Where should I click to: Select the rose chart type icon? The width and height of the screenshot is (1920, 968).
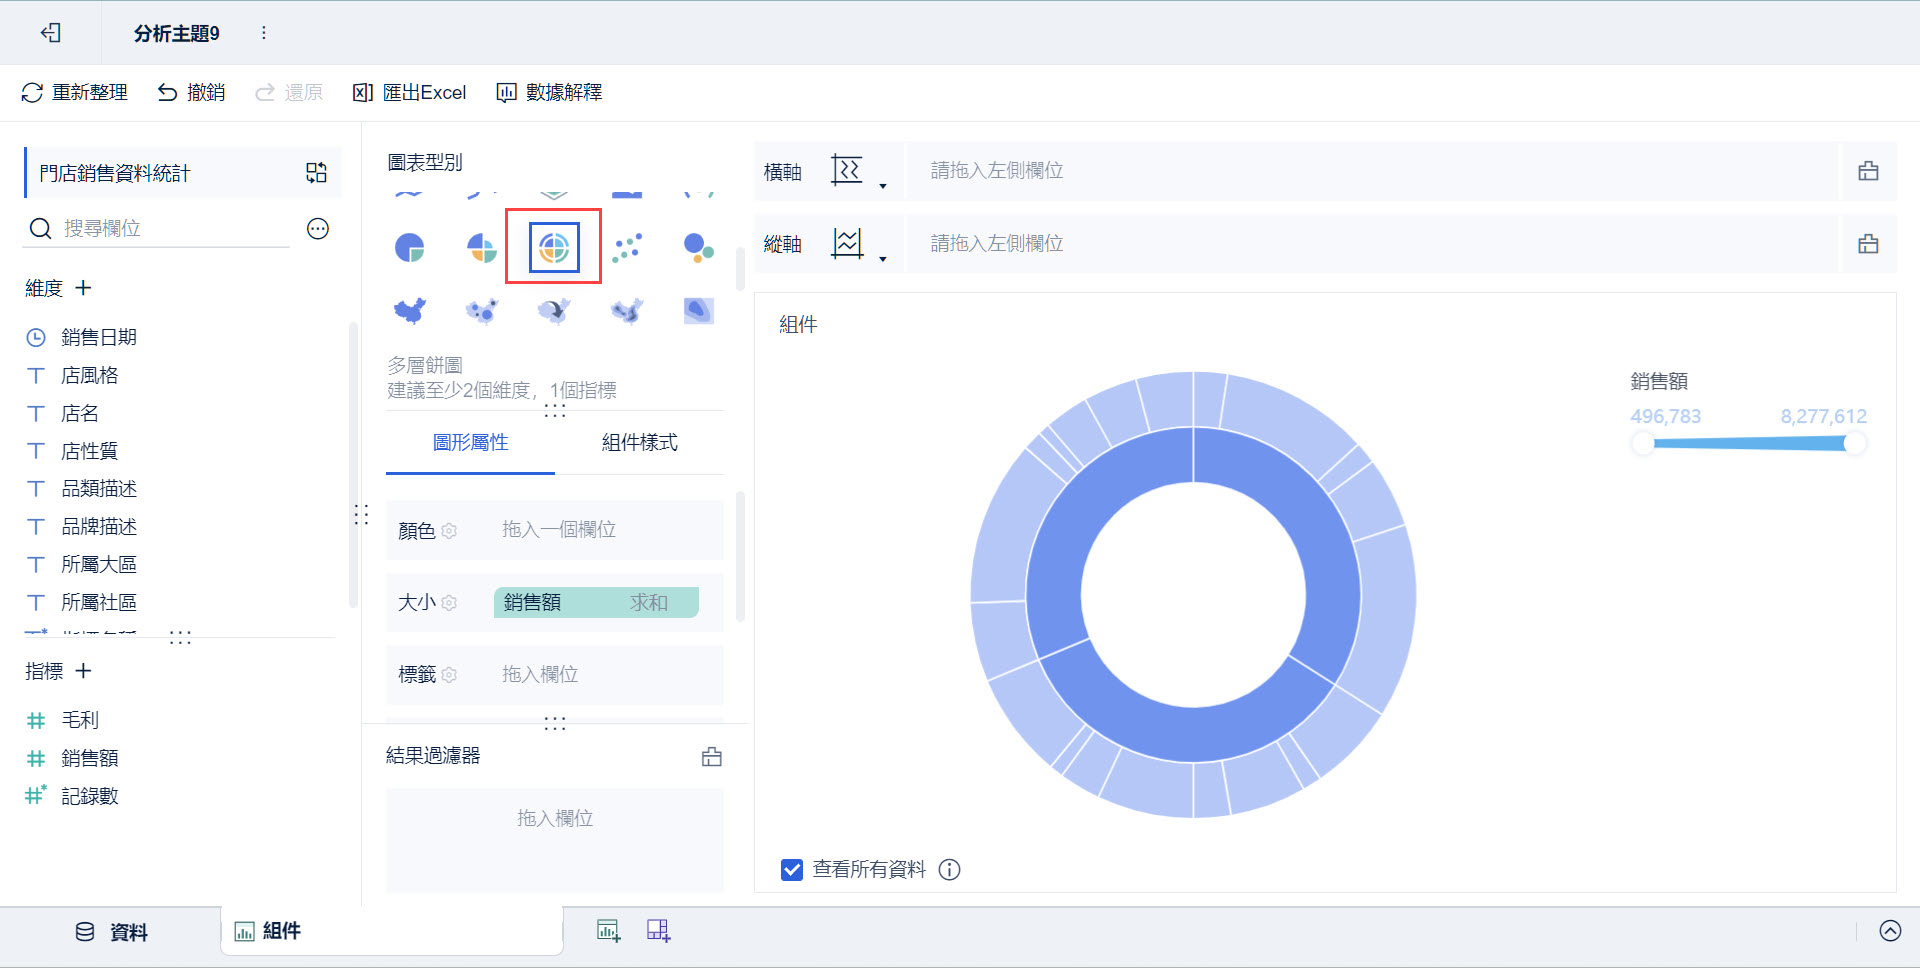[482, 247]
